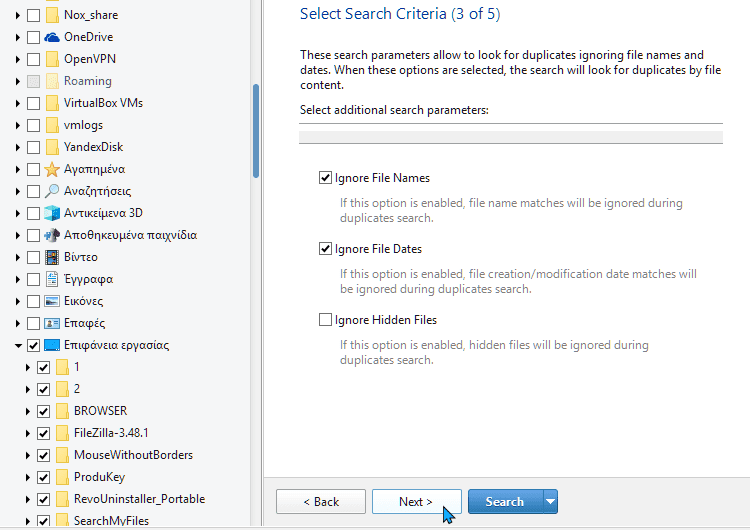Collapse the Επιφάνεια εργασίας tree node

click(18, 345)
